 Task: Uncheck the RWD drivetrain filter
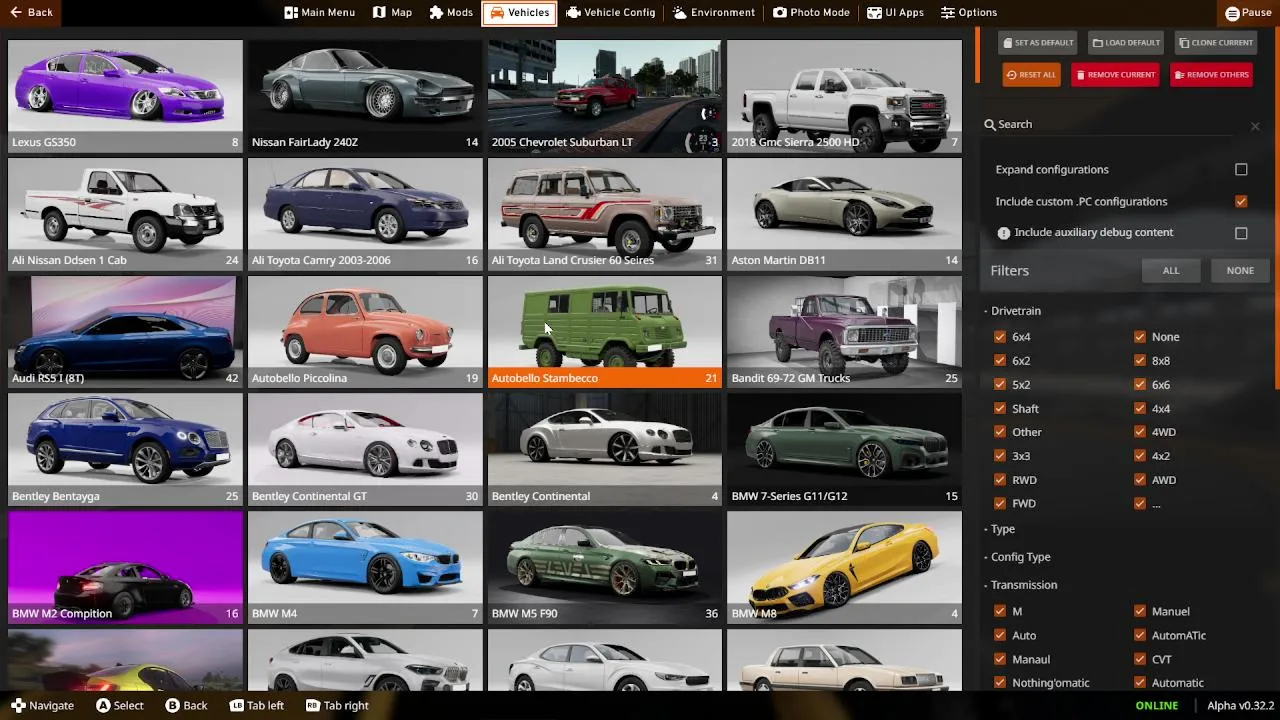pyautogui.click(x=1000, y=480)
